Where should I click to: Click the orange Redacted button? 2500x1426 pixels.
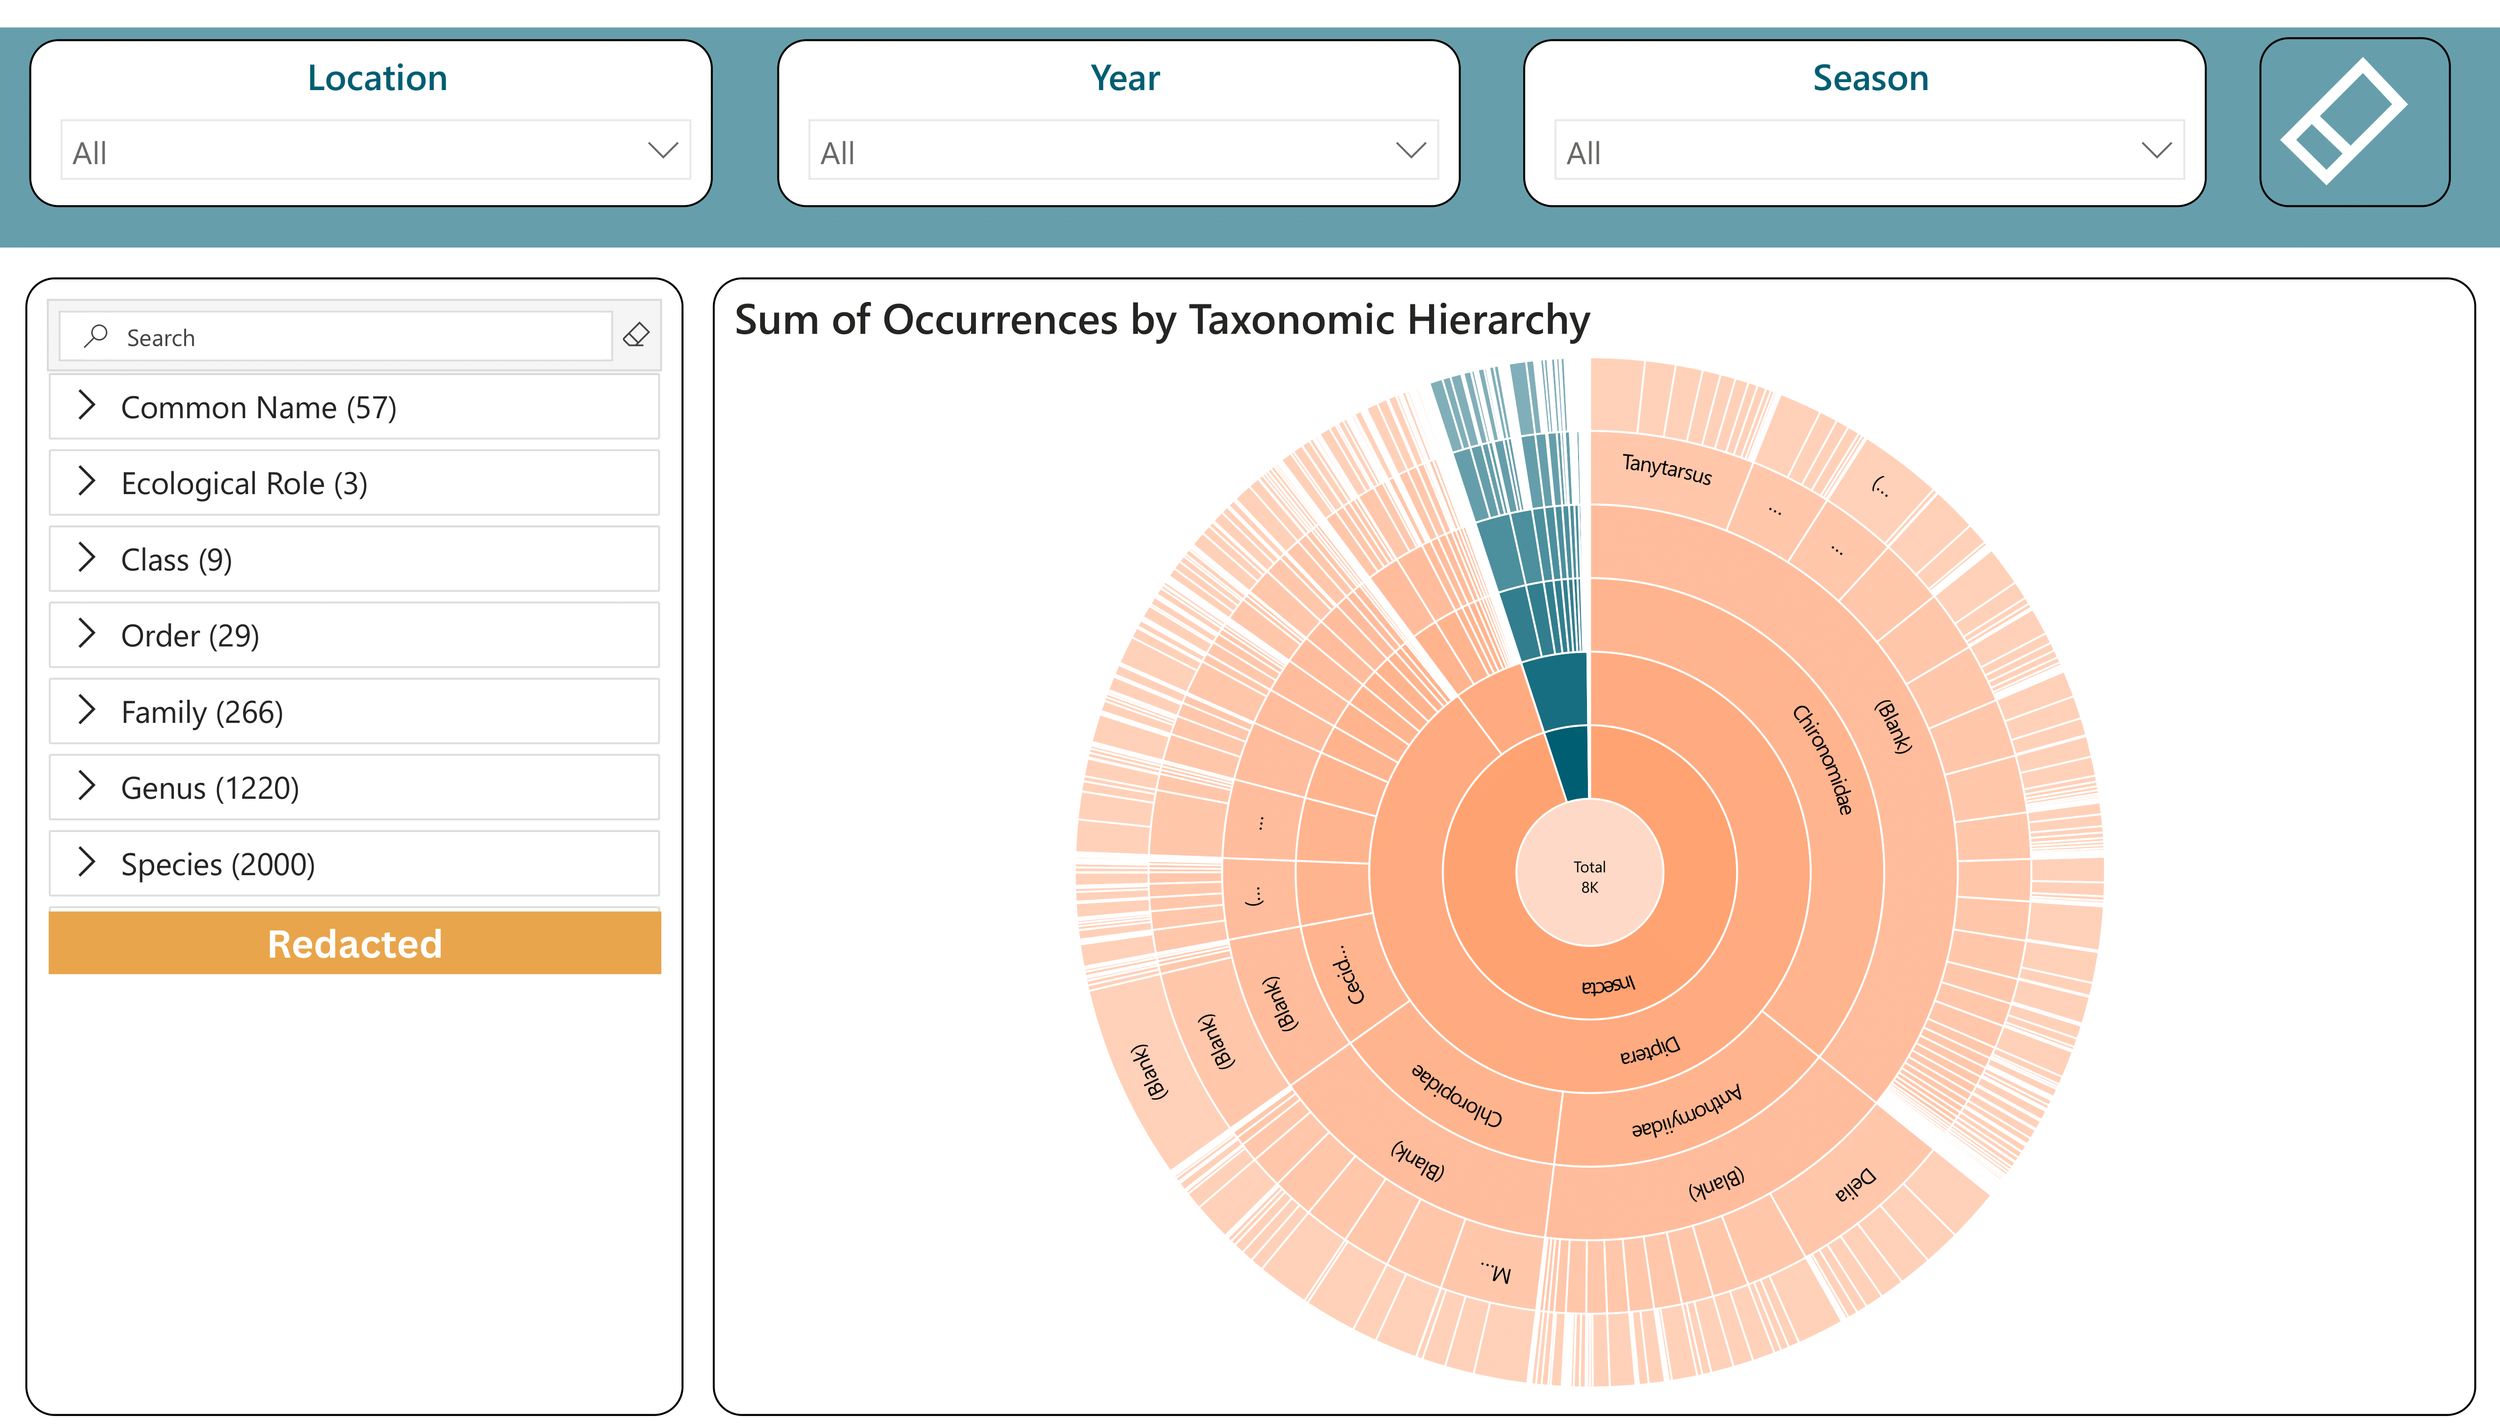click(354, 942)
